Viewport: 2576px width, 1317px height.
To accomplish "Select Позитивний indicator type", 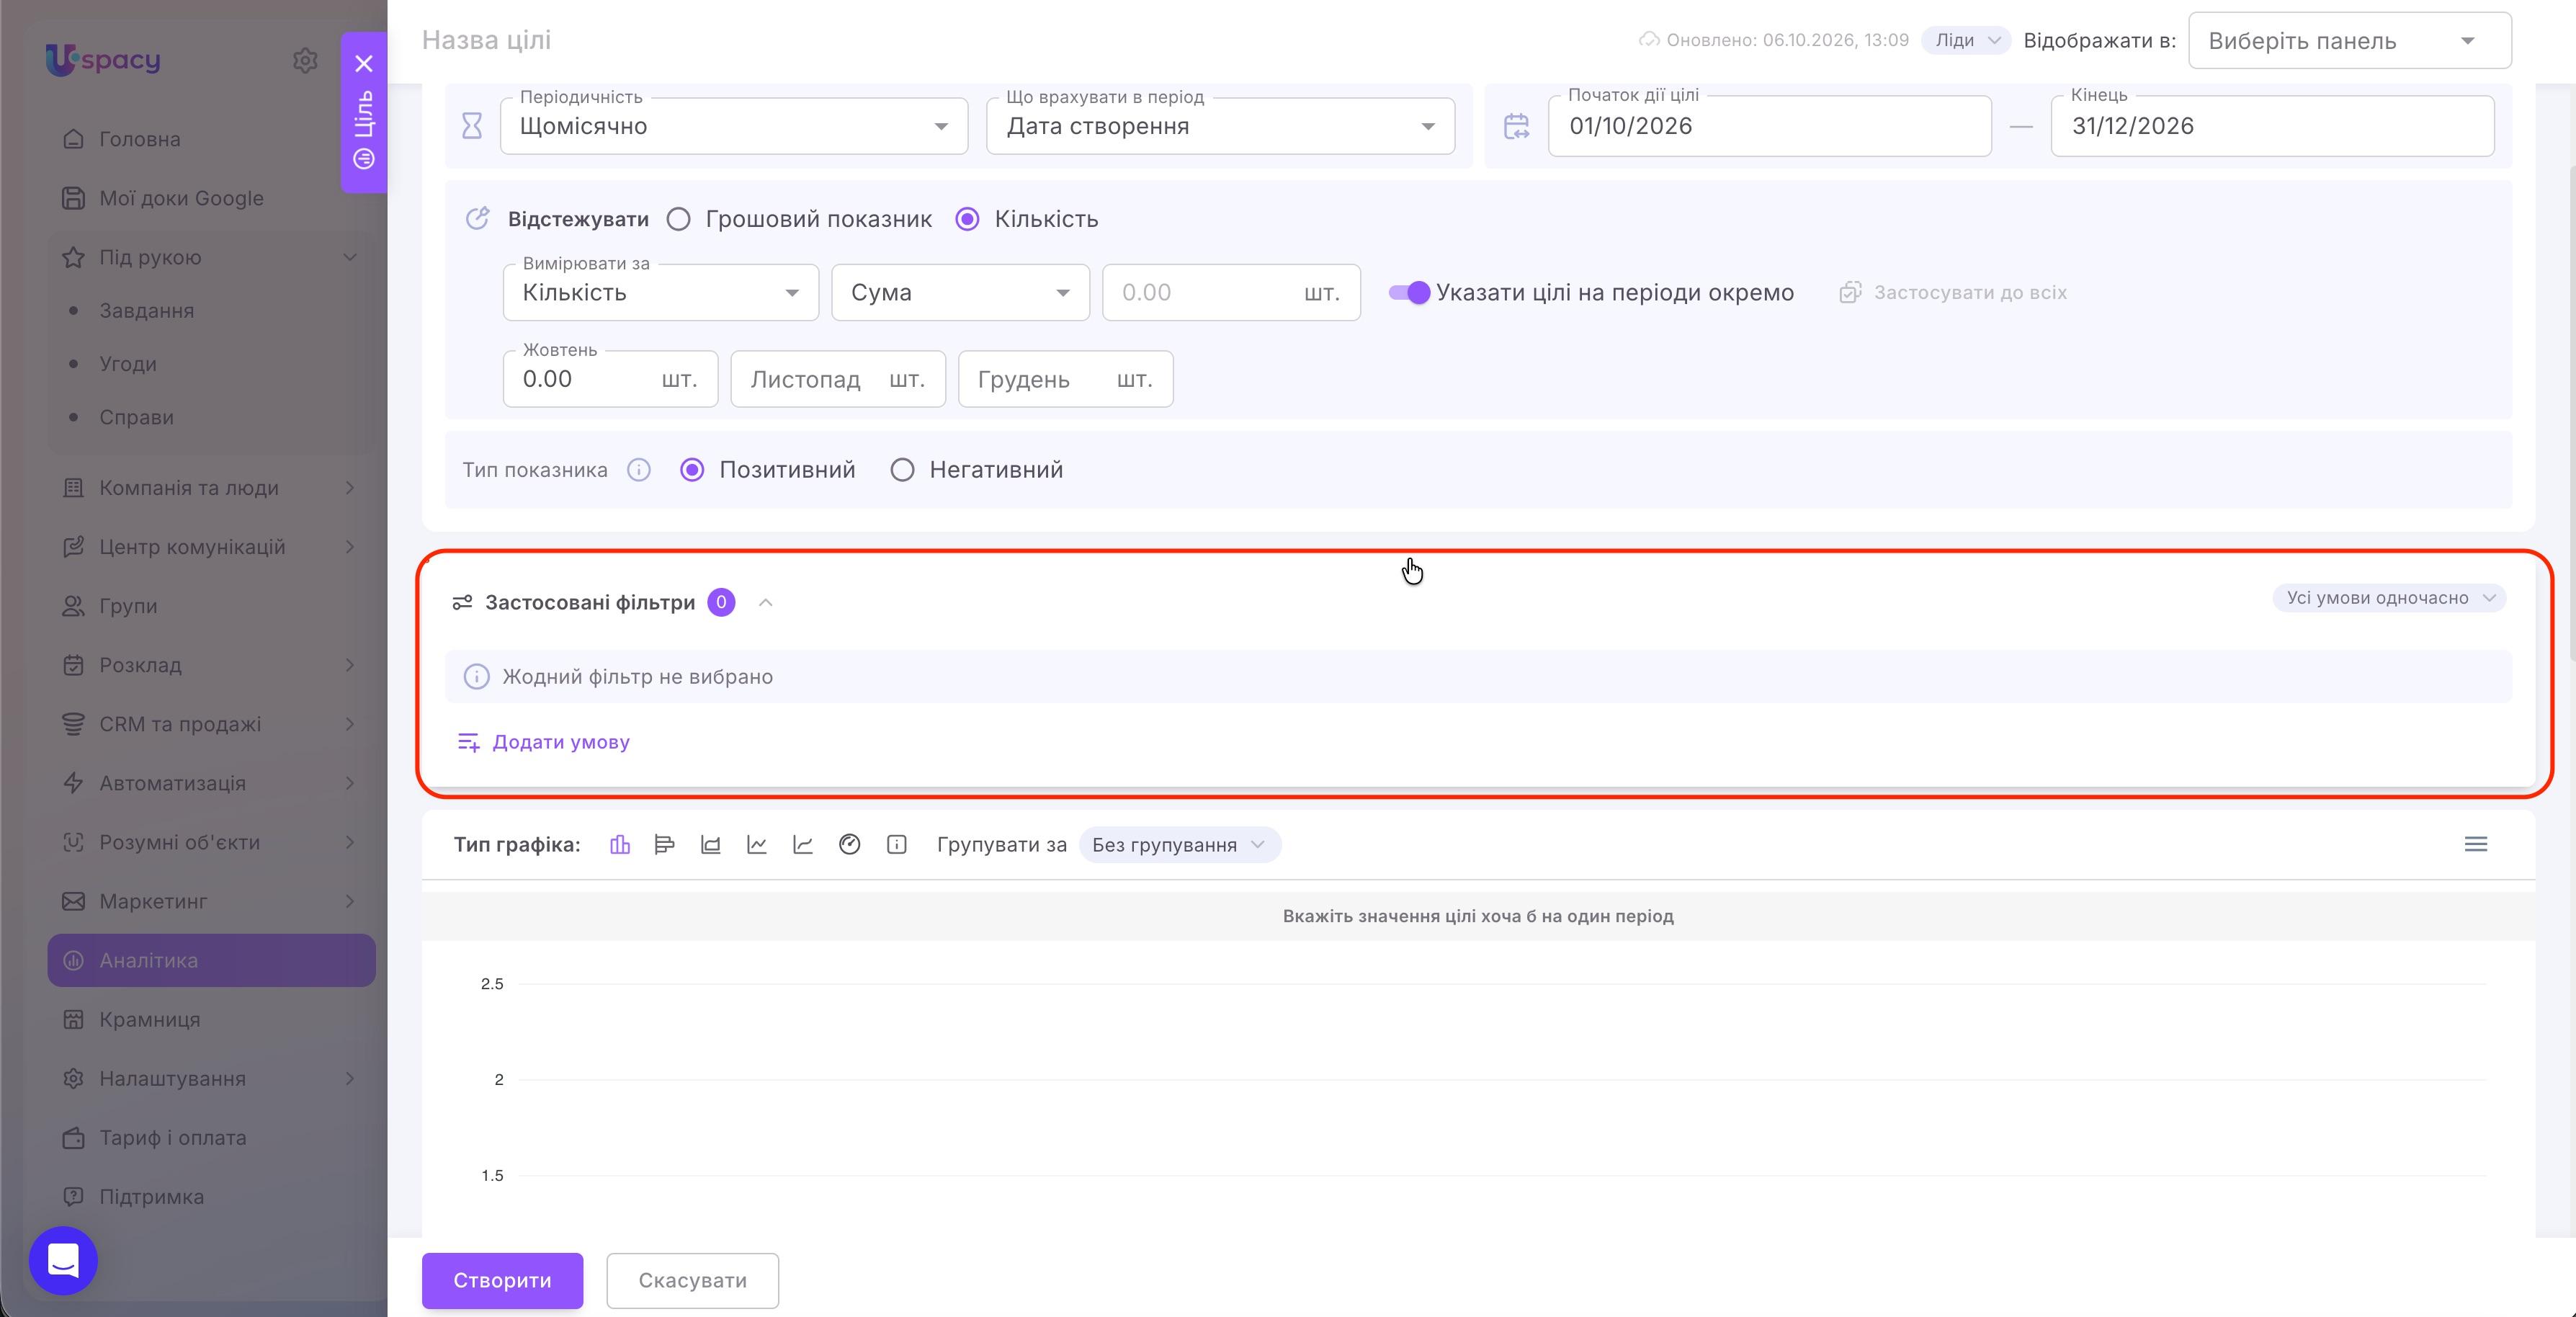I will coord(692,470).
